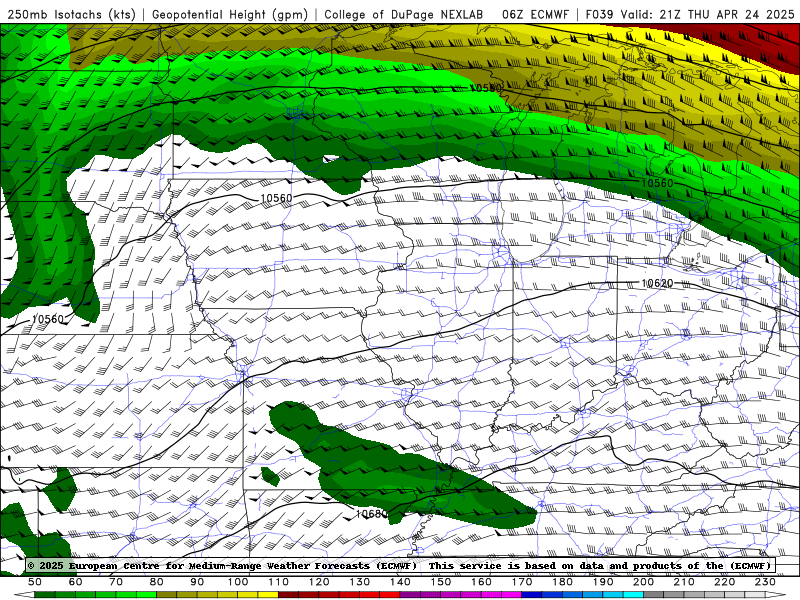Click the 210 value on the color scale
800x600 pixels.
[x=684, y=582]
